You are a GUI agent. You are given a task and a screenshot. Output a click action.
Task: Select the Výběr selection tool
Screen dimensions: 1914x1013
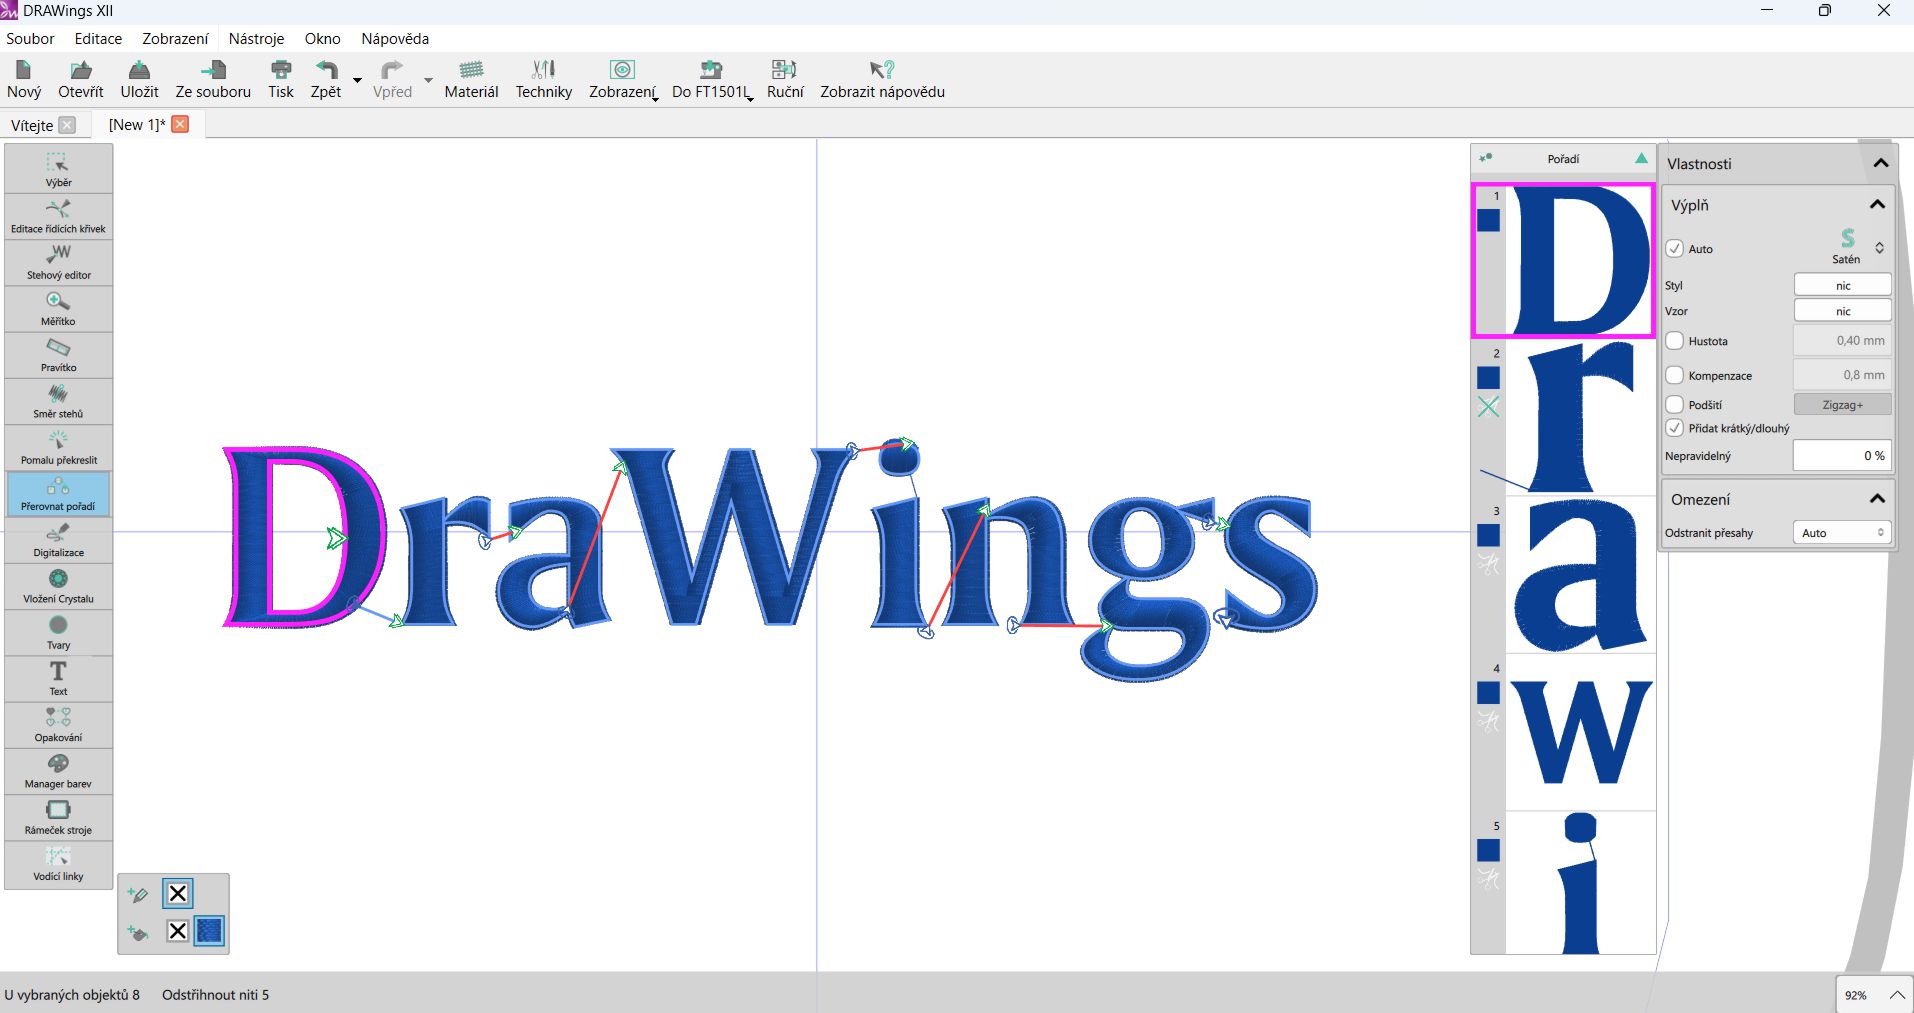coord(58,169)
